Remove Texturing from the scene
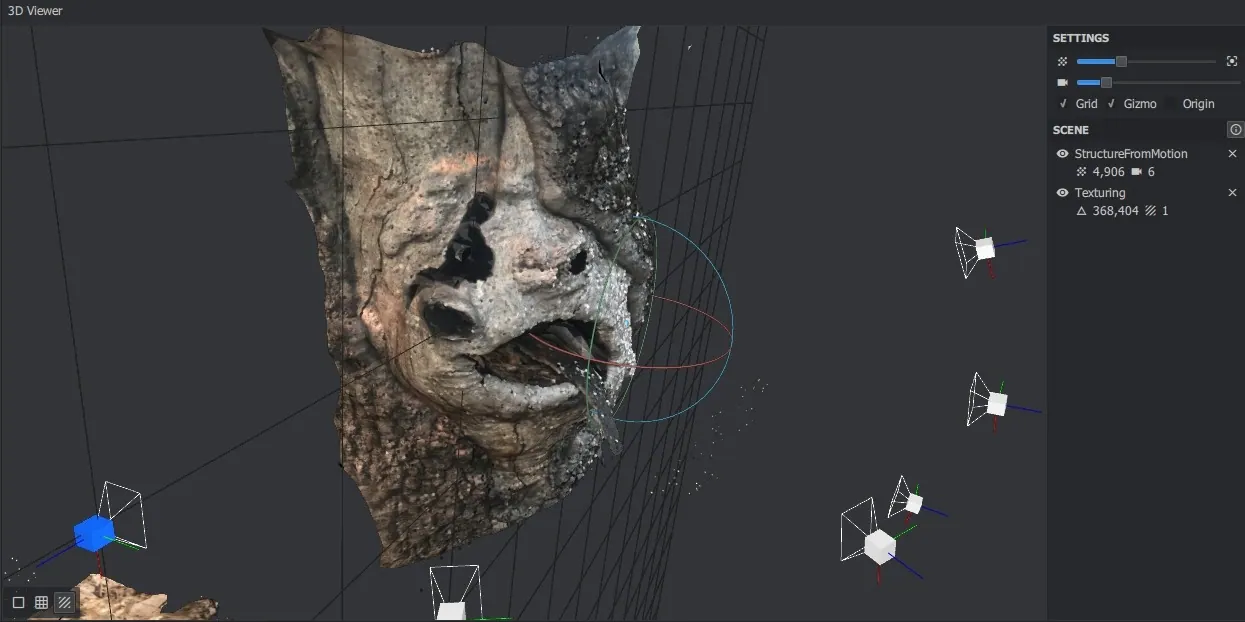 1232,193
